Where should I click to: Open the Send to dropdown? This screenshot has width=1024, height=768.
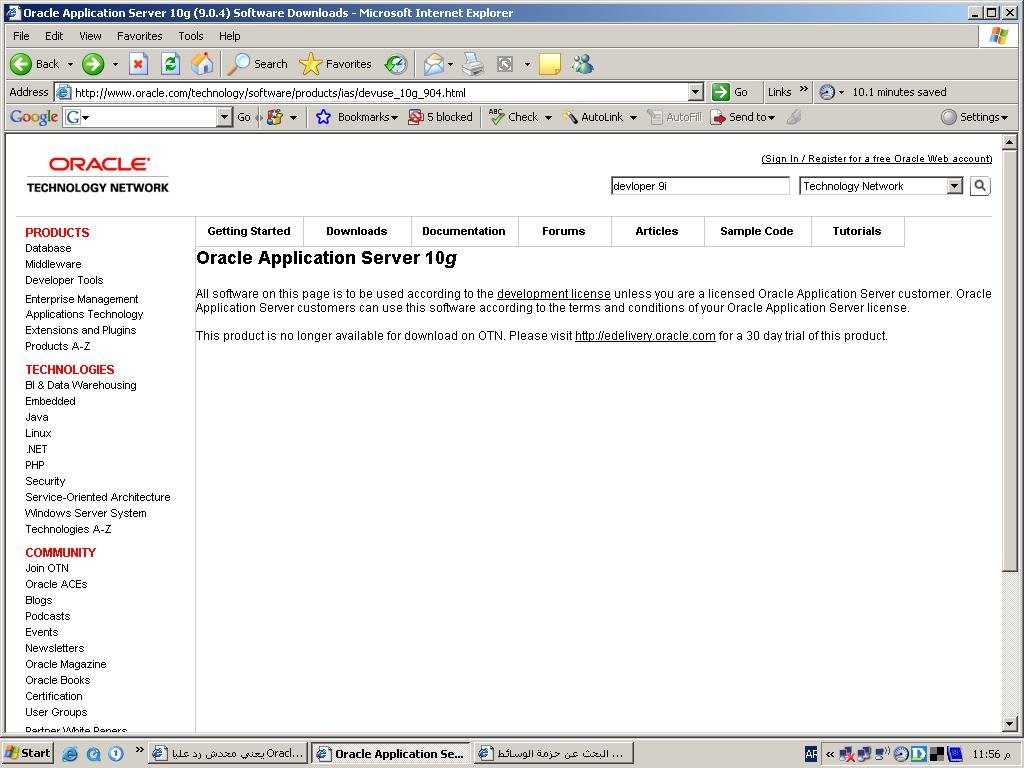[x=743, y=117]
